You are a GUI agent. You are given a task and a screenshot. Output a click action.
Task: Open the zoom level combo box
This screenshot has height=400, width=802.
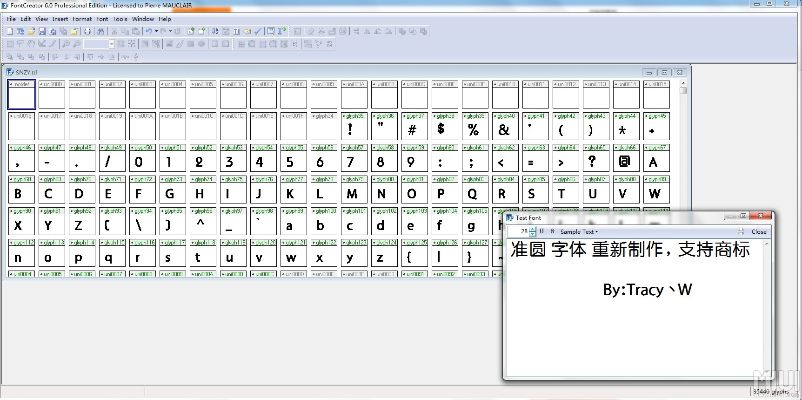[99, 44]
